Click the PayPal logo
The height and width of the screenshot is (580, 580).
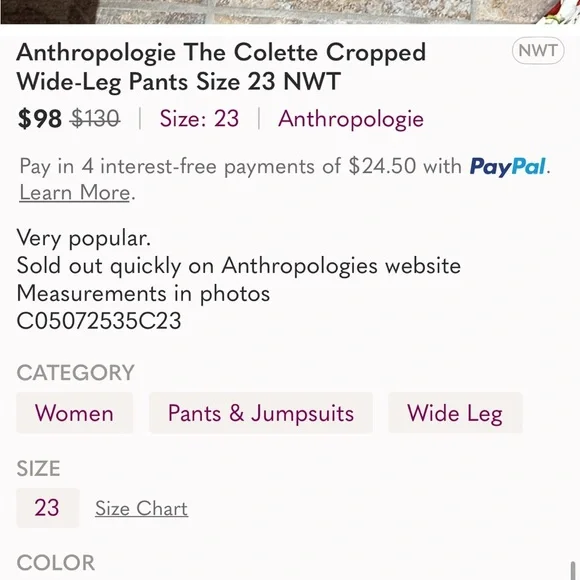[x=508, y=166]
